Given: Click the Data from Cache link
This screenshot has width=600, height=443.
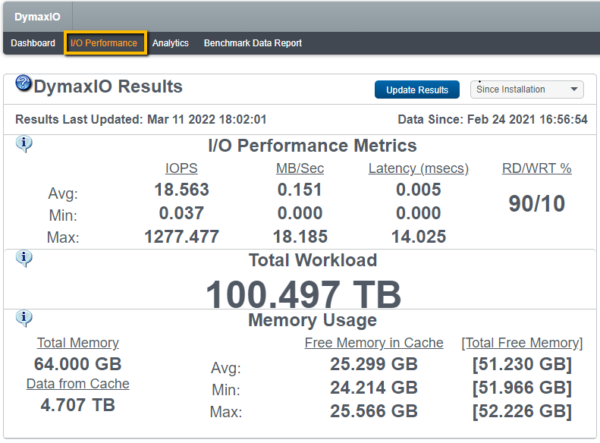Looking at the screenshot, I should (77, 384).
